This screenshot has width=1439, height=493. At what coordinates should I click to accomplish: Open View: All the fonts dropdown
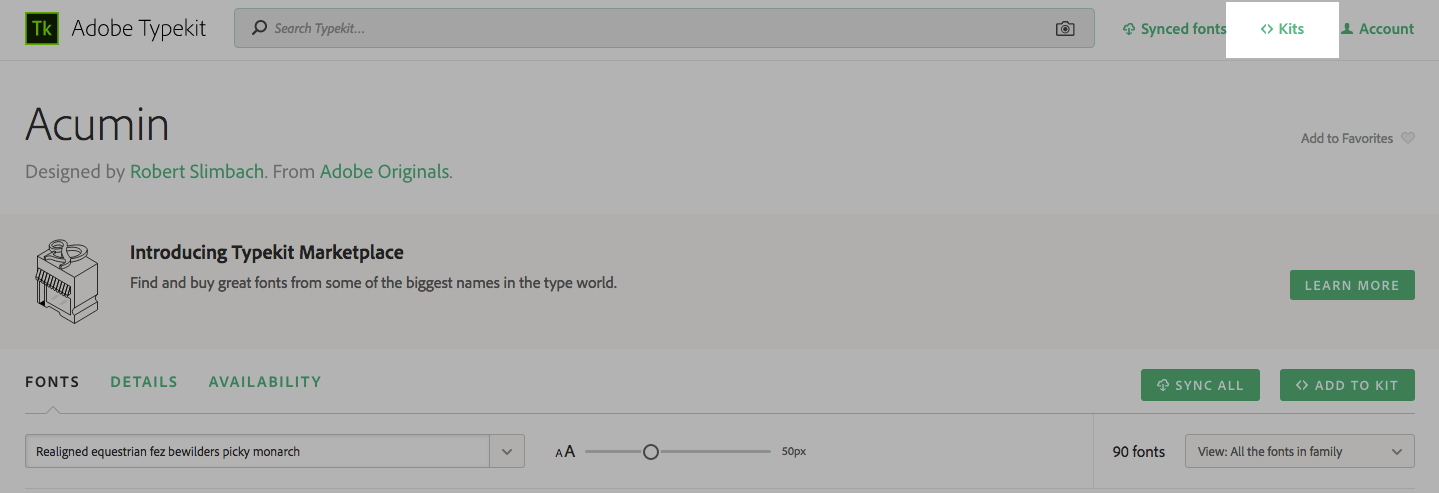point(1300,451)
